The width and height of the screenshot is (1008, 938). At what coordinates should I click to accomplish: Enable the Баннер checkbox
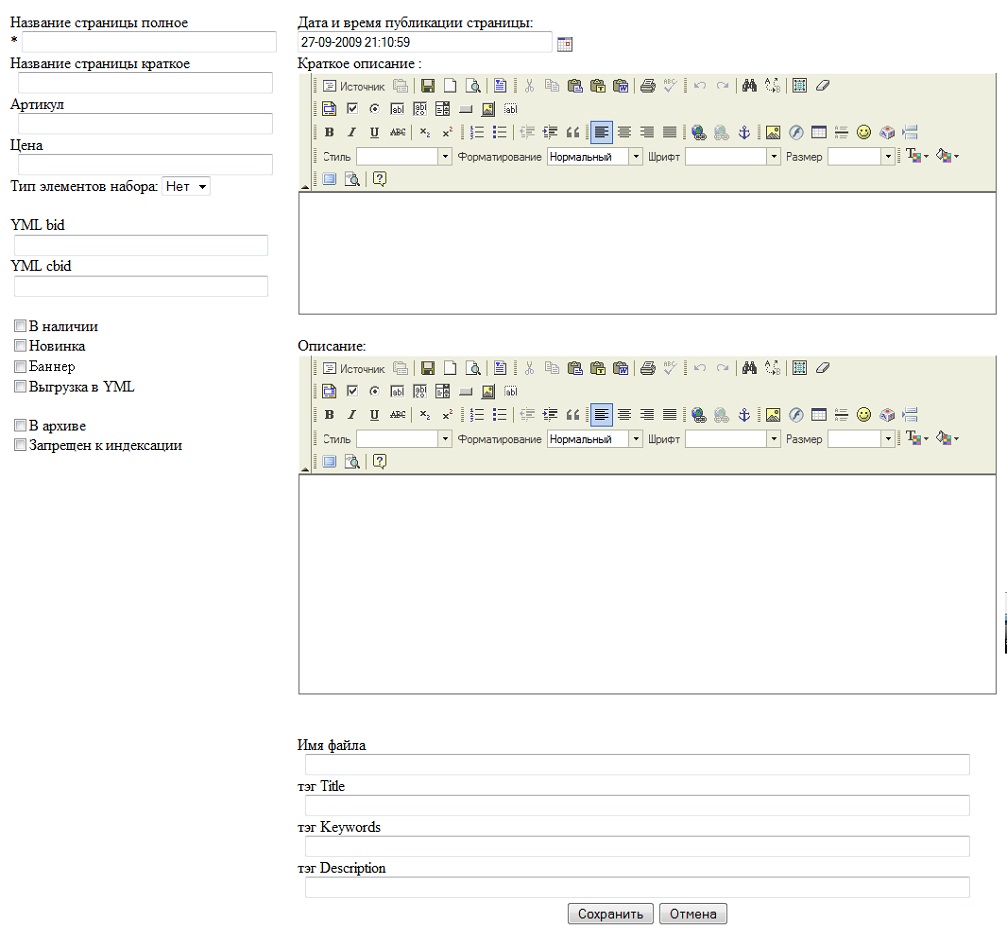click(x=21, y=366)
